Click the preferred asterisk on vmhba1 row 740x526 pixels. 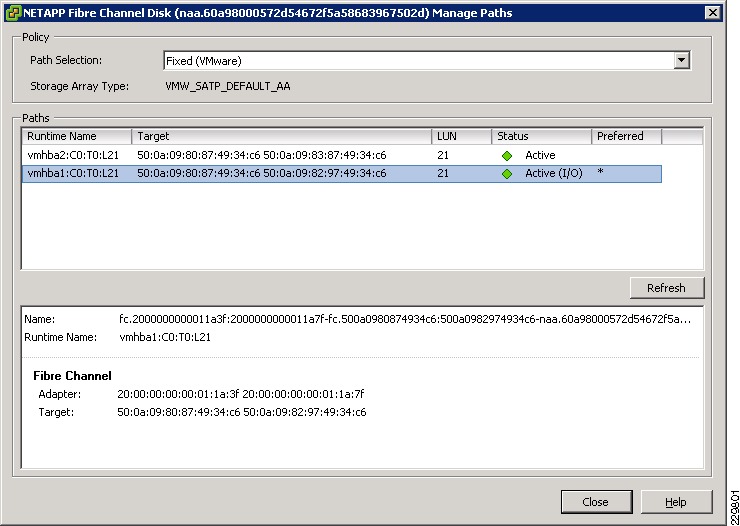click(x=600, y=173)
